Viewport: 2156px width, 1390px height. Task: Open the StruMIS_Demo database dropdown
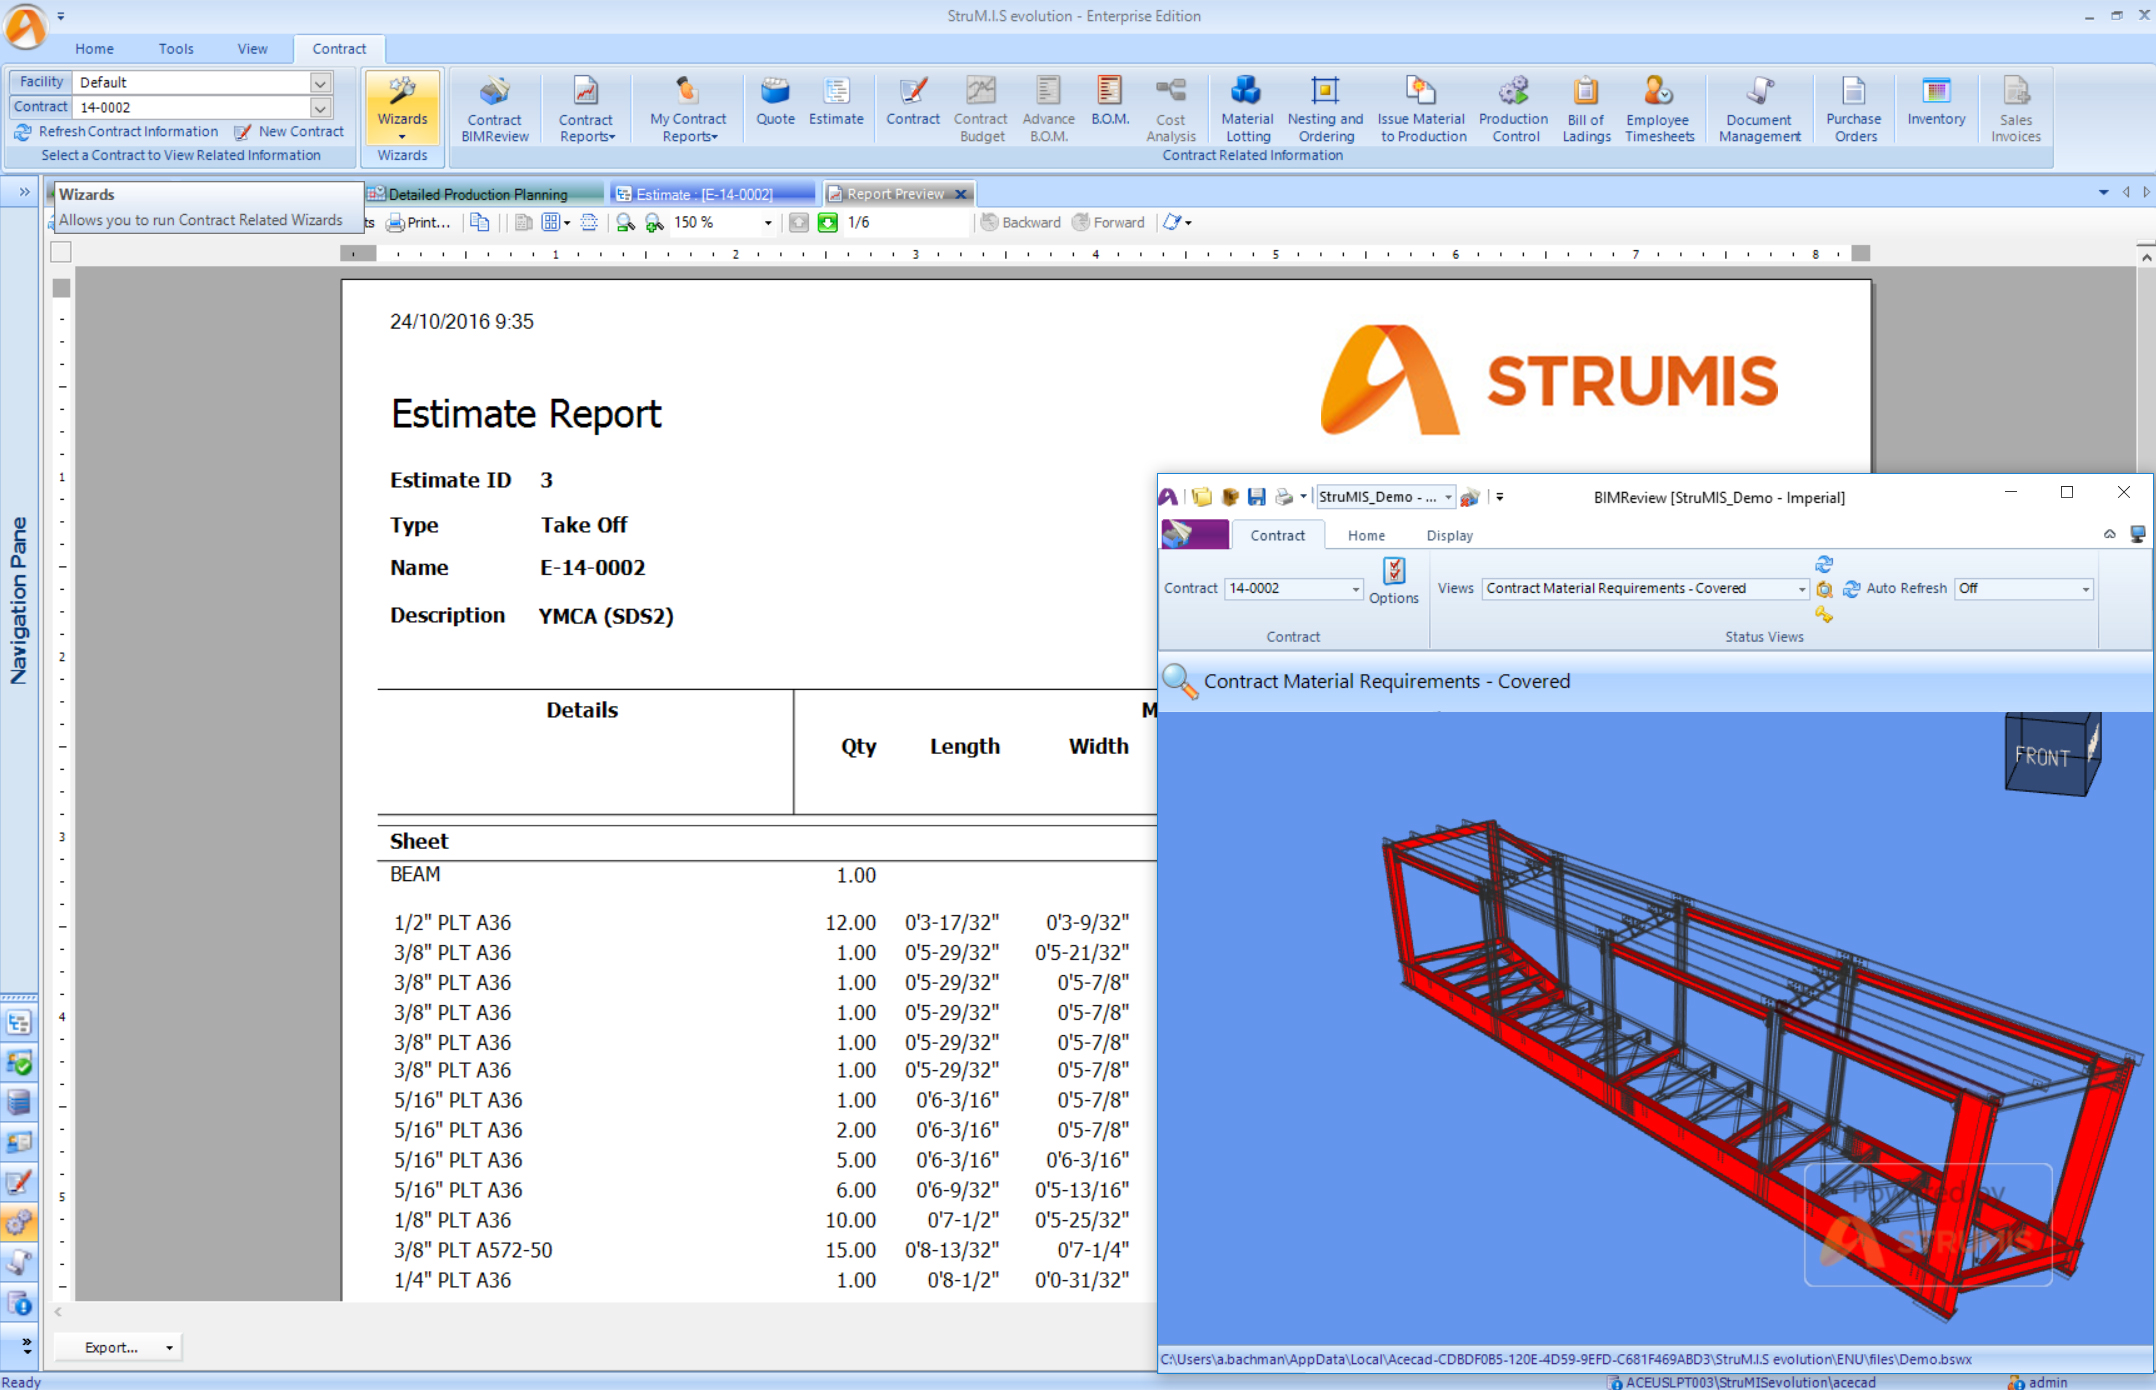tap(1447, 497)
